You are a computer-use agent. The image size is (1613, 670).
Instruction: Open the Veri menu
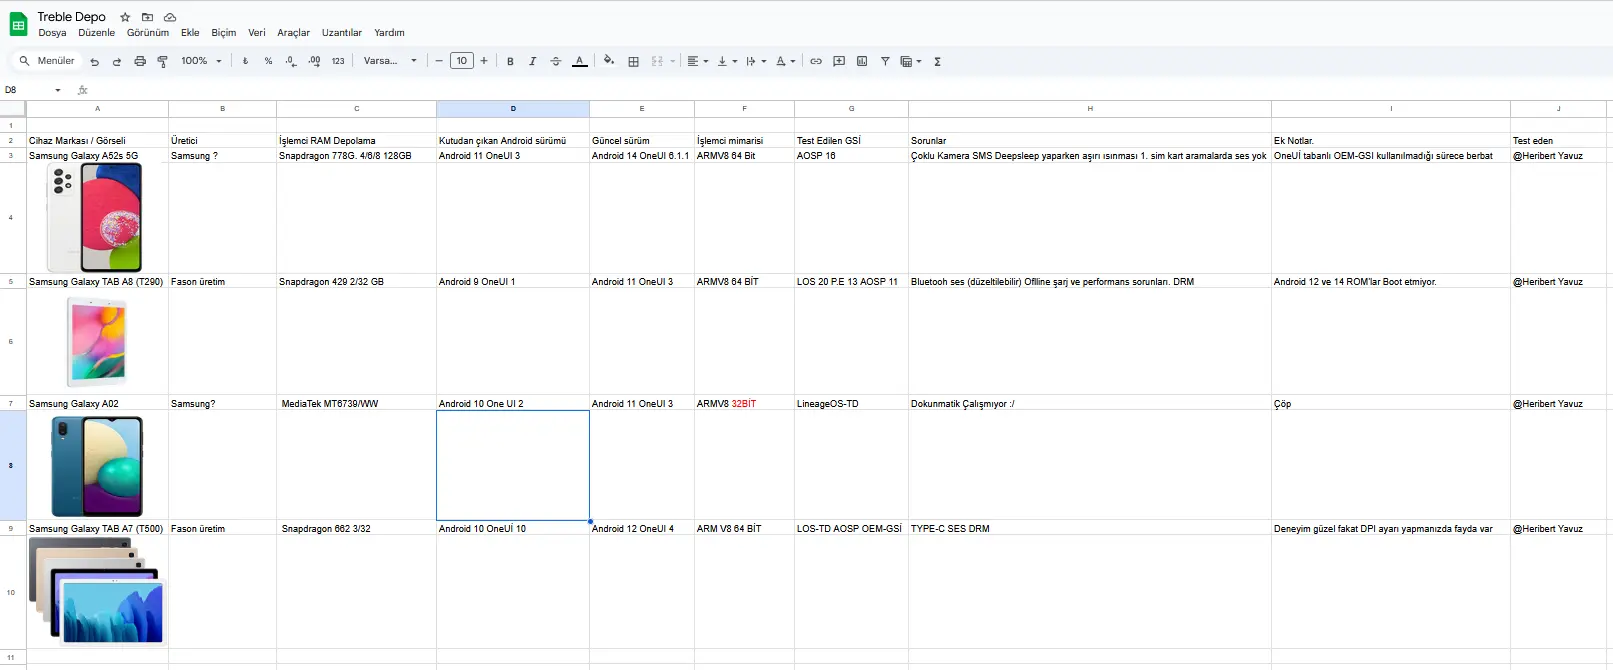tap(257, 33)
